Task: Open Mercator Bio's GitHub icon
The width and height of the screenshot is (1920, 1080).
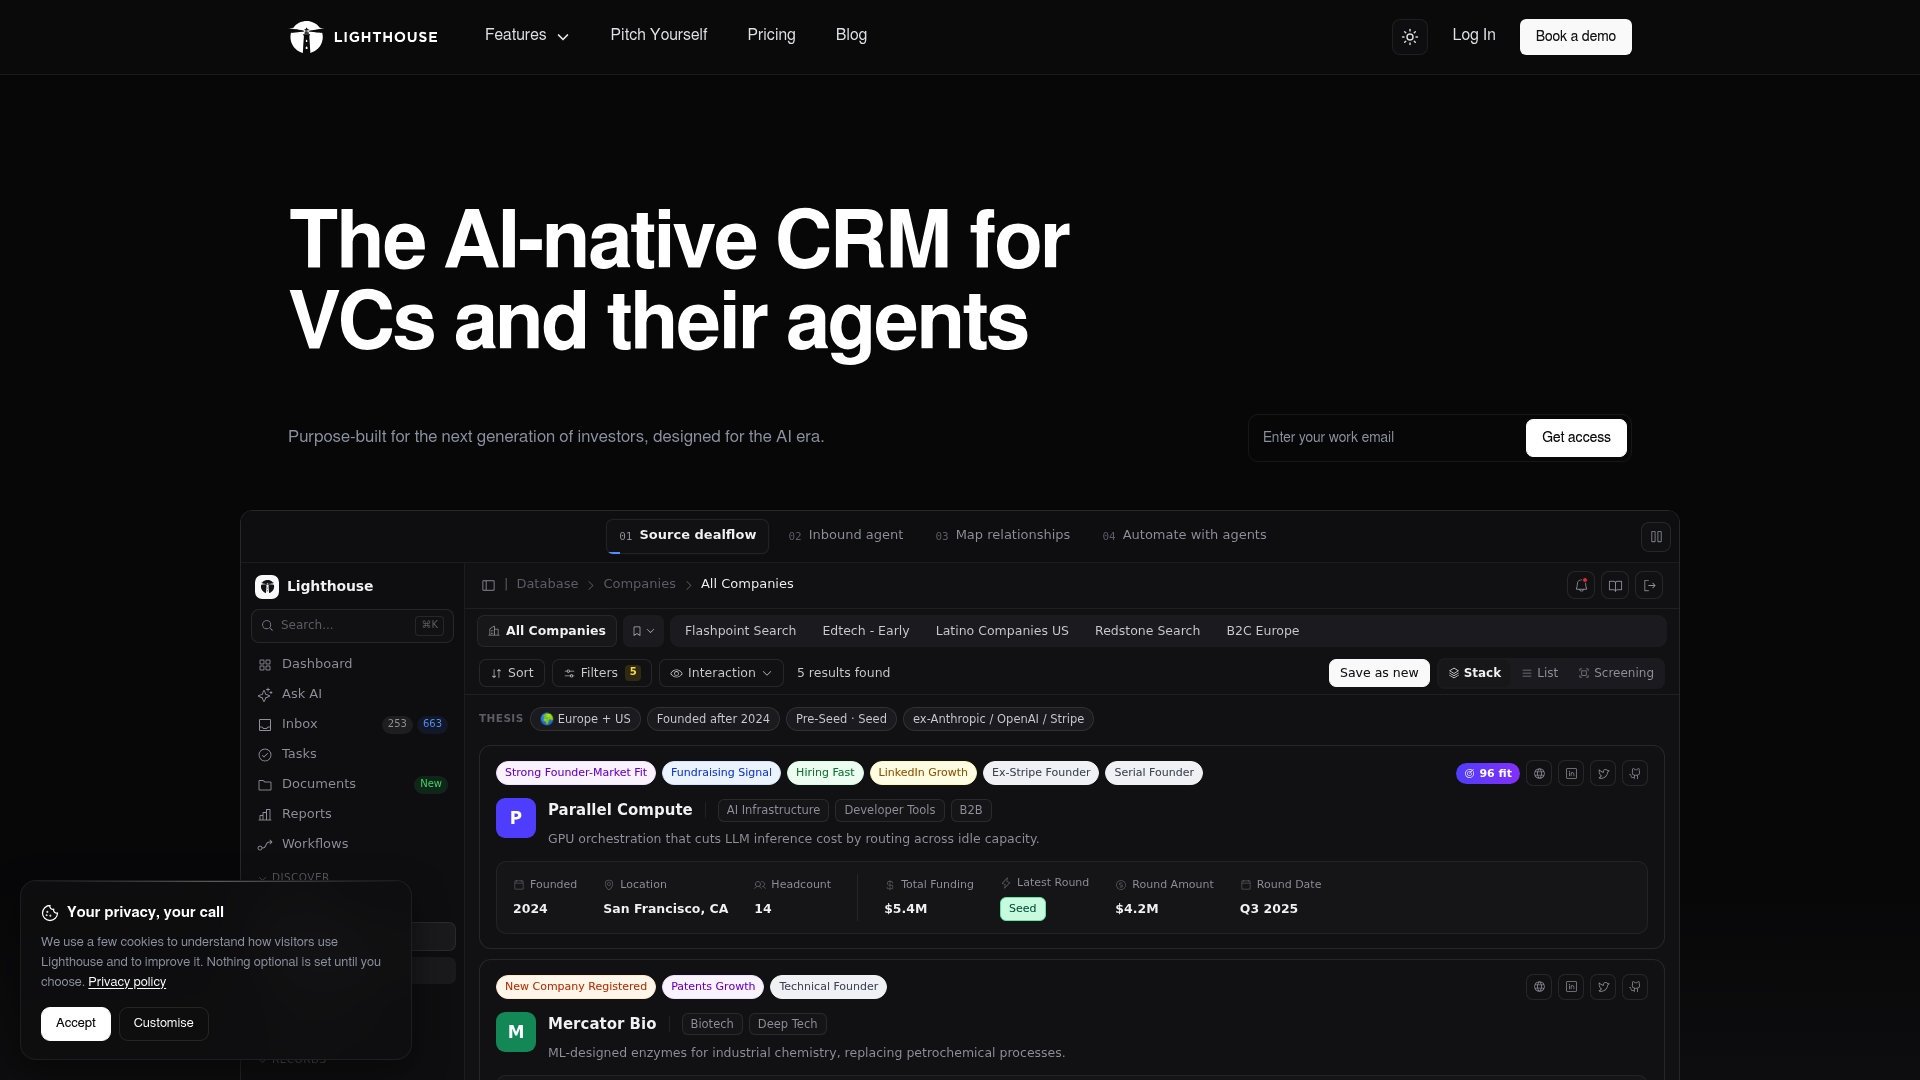Action: click(x=1635, y=987)
